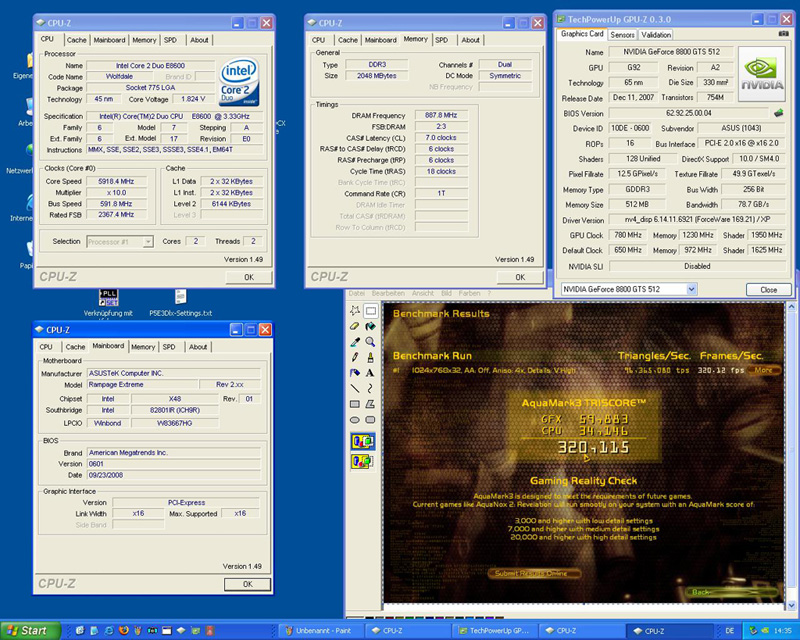Click the BIOS save chip icon in GPU-Z
800x640 pixels.
(x=779, y=113)
